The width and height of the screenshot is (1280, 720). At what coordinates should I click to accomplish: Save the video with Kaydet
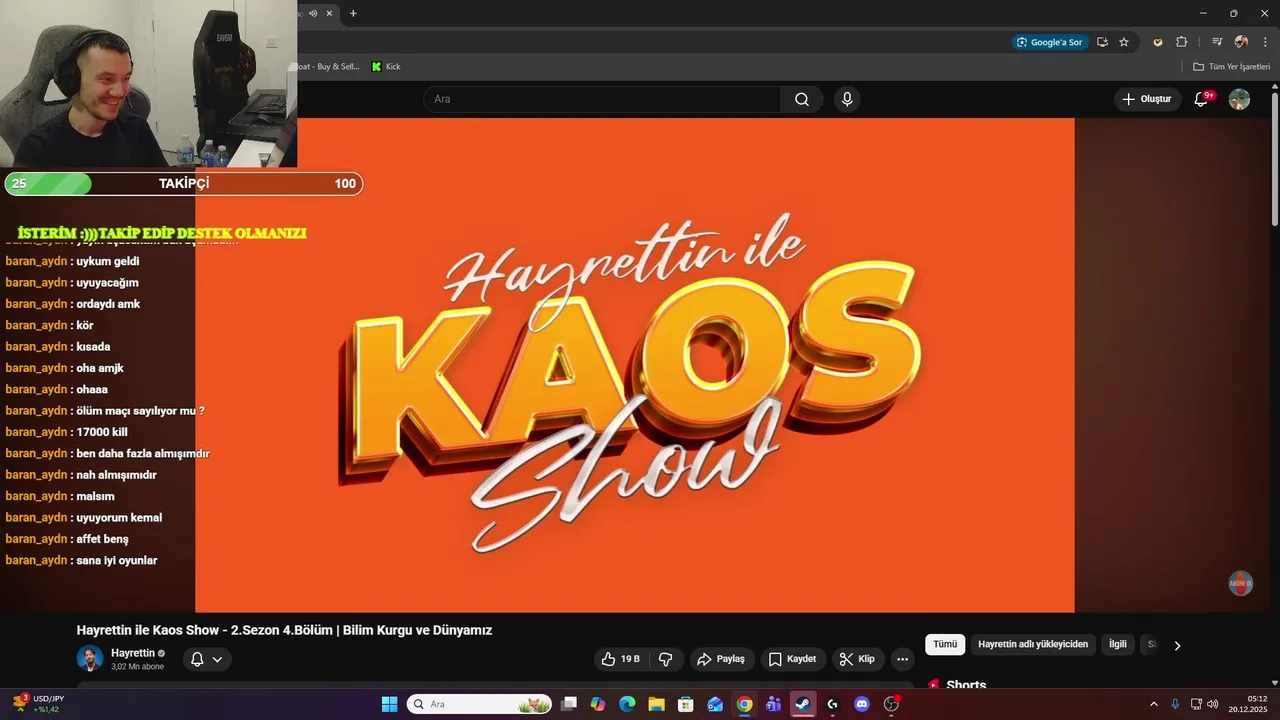pos(792,659)
